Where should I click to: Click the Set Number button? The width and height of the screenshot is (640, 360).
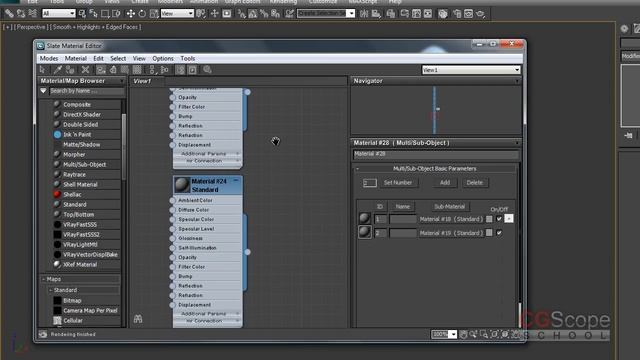(x=398, y=182)
